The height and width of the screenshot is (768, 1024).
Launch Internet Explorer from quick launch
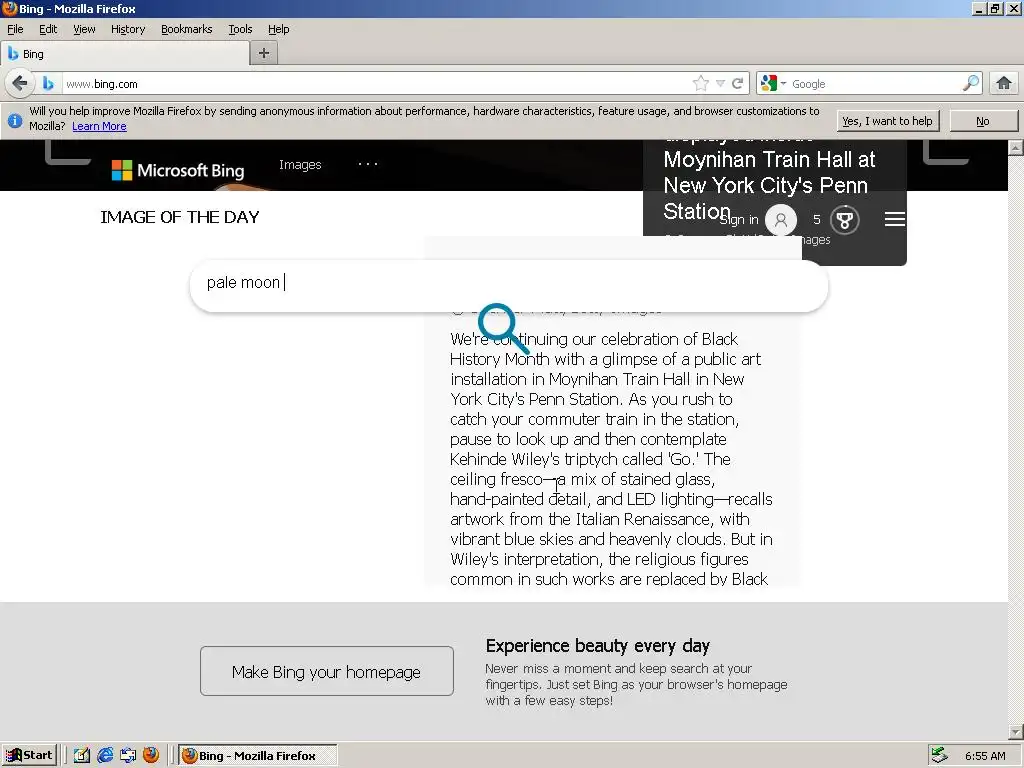105,756
